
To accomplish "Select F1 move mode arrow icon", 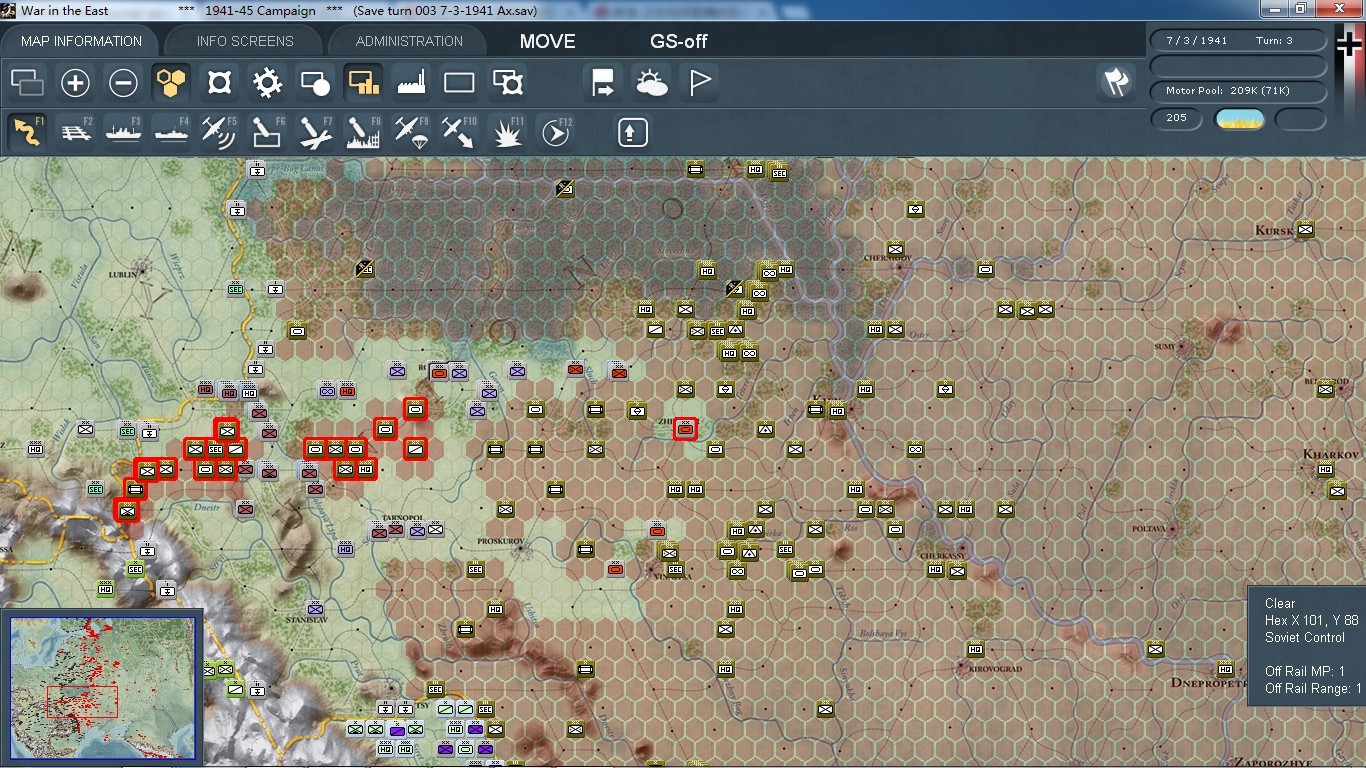I will point(28,132).
